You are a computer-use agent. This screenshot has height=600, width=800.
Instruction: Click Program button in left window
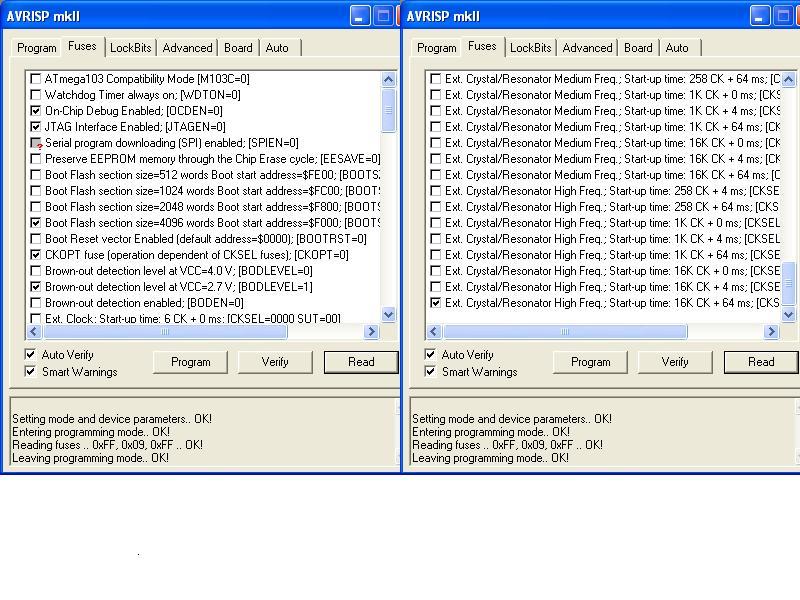[x=190, y=362]
